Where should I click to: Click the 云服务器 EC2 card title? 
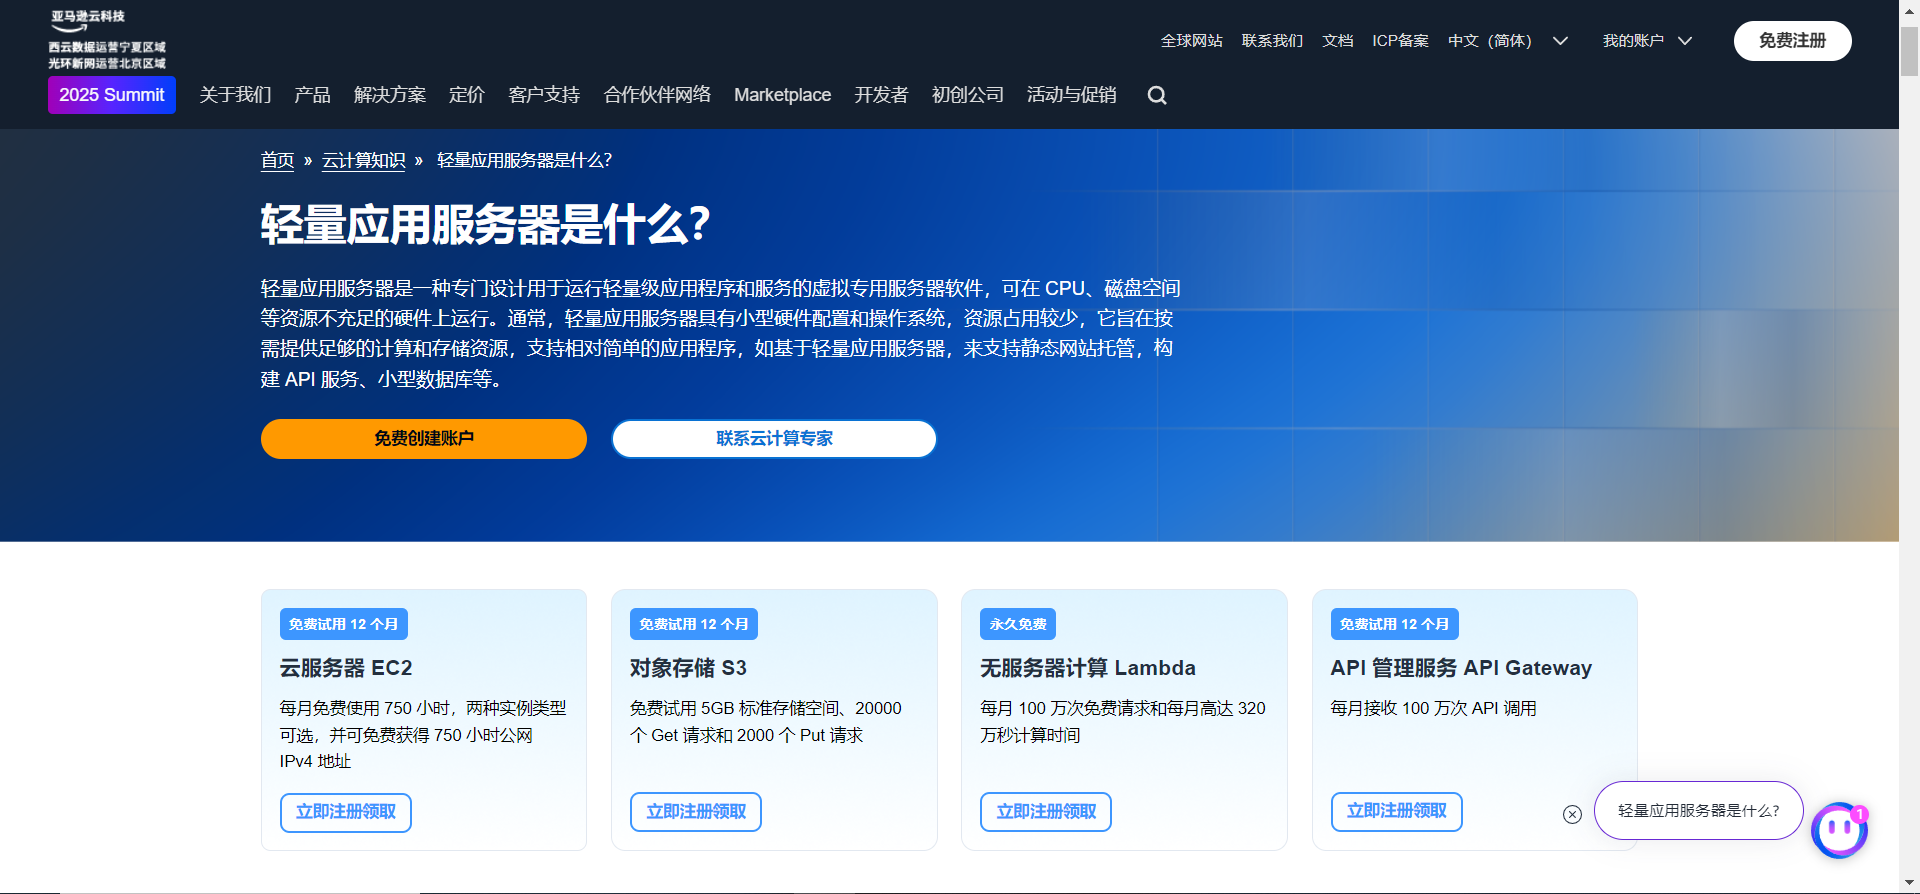click(346, 668)
